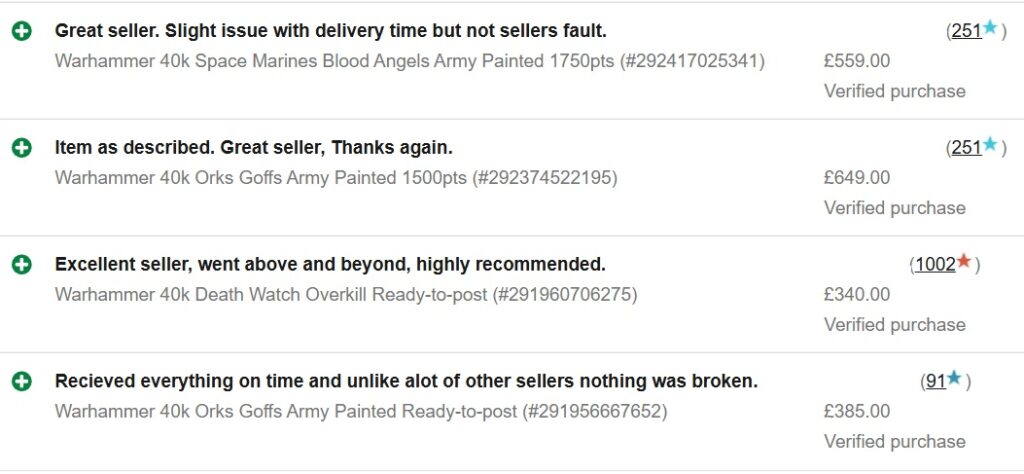Image resolution: width=1024 pixels, height=474 pixels.
Task: Click the positive icon next to Recieved everything on time
Action: point(22,381)
